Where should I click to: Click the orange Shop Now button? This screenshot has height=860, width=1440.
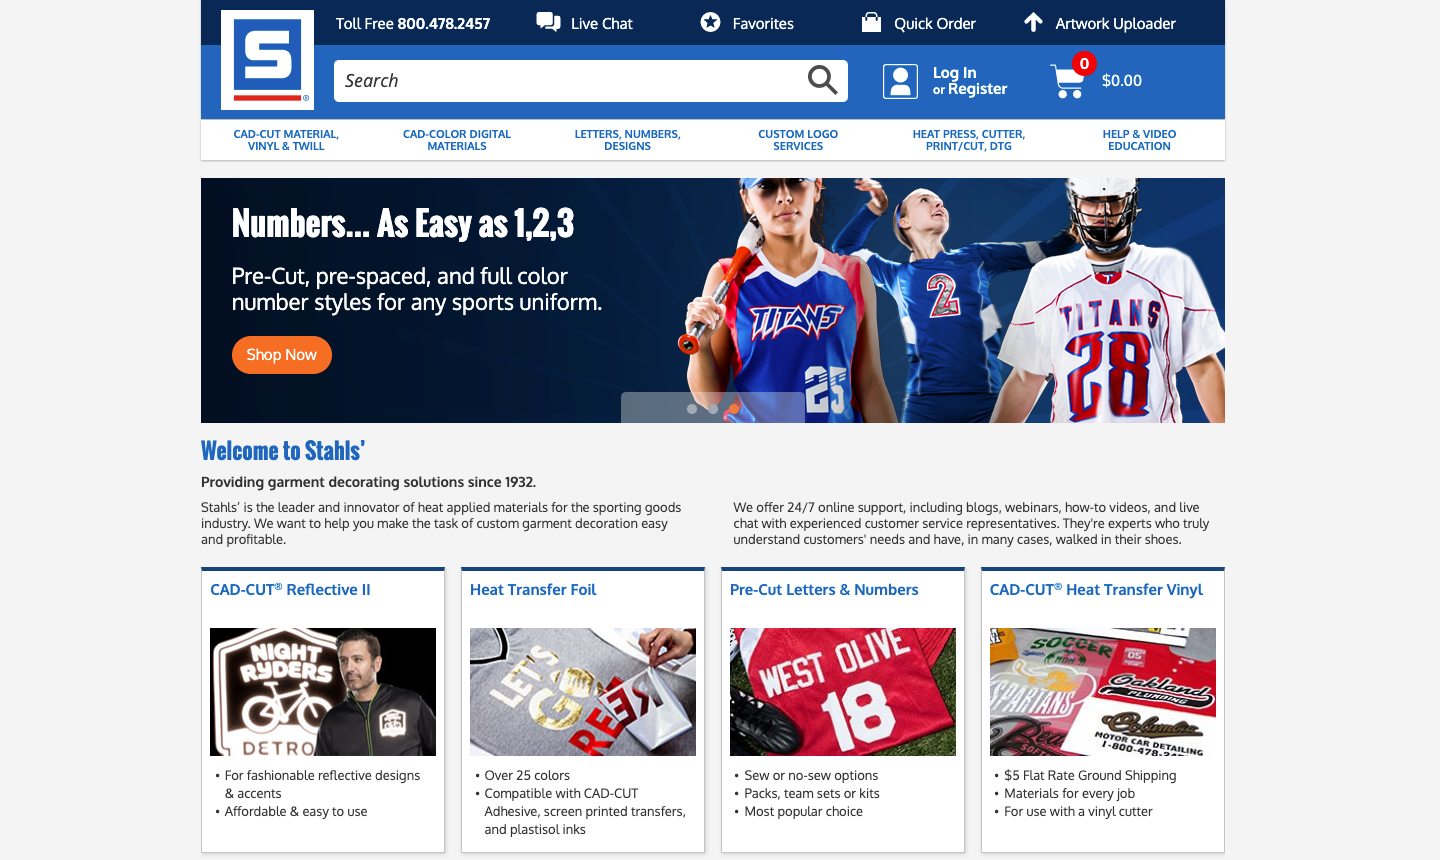tap(282, 355)
